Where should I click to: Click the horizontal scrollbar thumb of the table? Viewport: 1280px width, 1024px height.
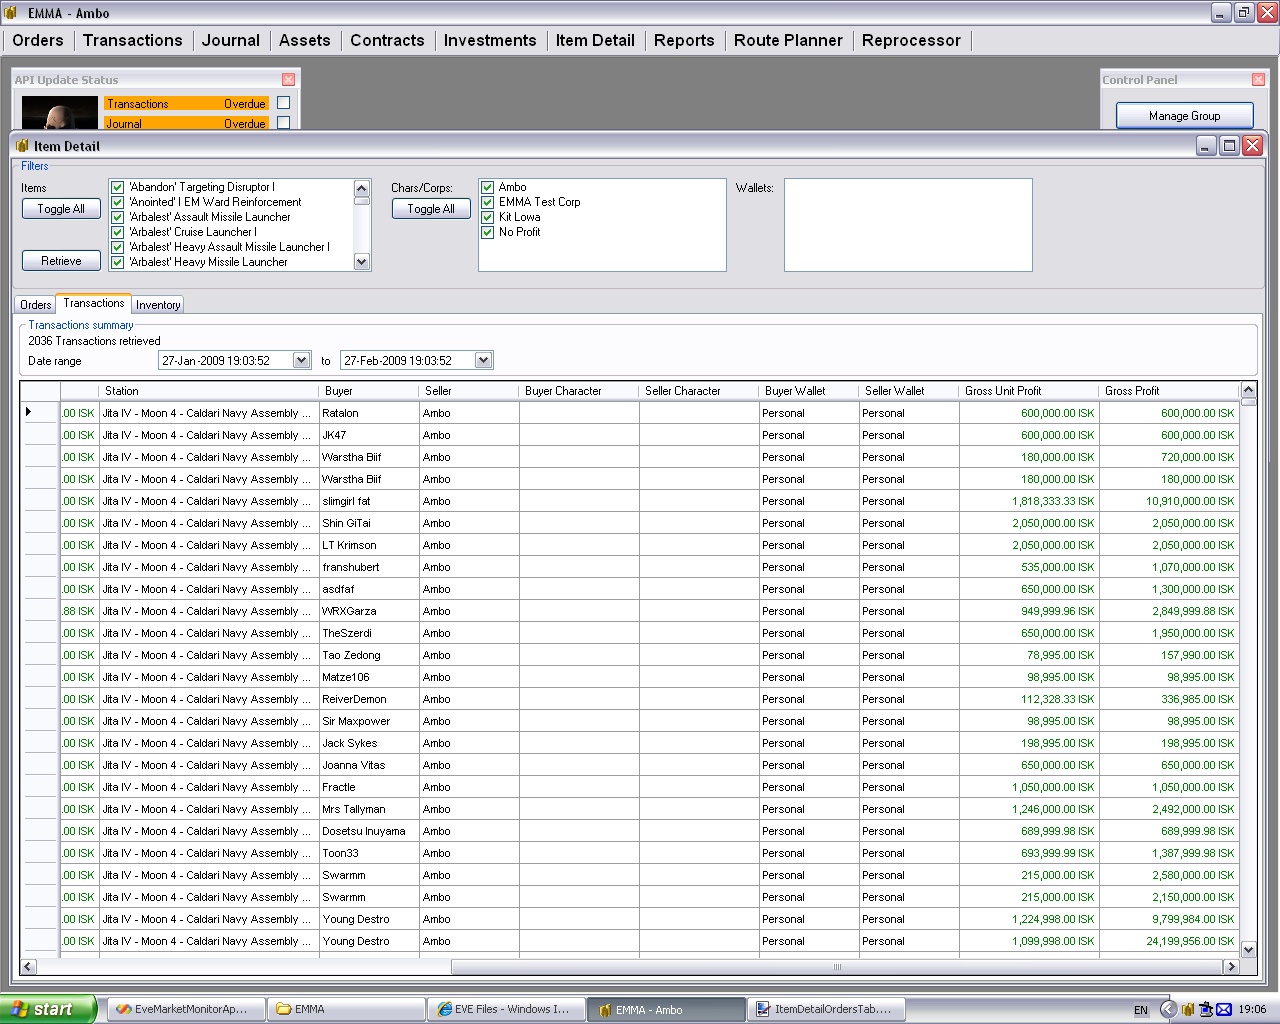coord(837,967)
